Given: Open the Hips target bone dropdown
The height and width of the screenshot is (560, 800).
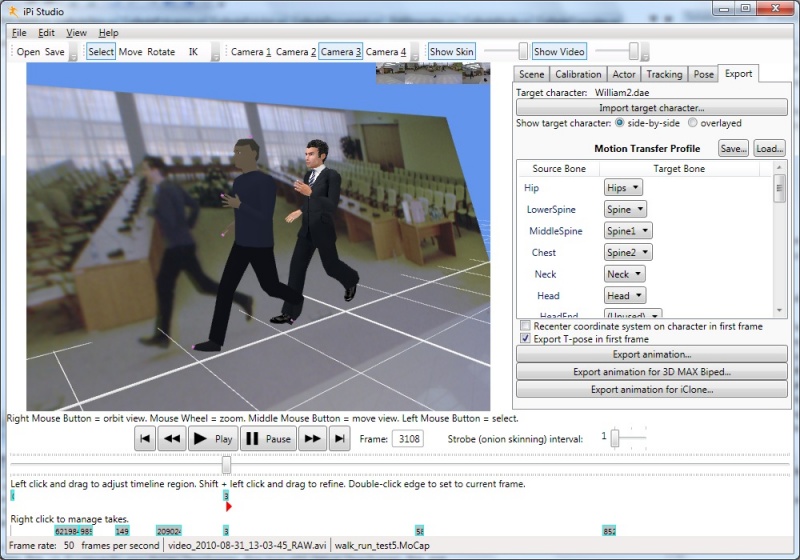Looking at the screenshot, I should pos(623,188).
